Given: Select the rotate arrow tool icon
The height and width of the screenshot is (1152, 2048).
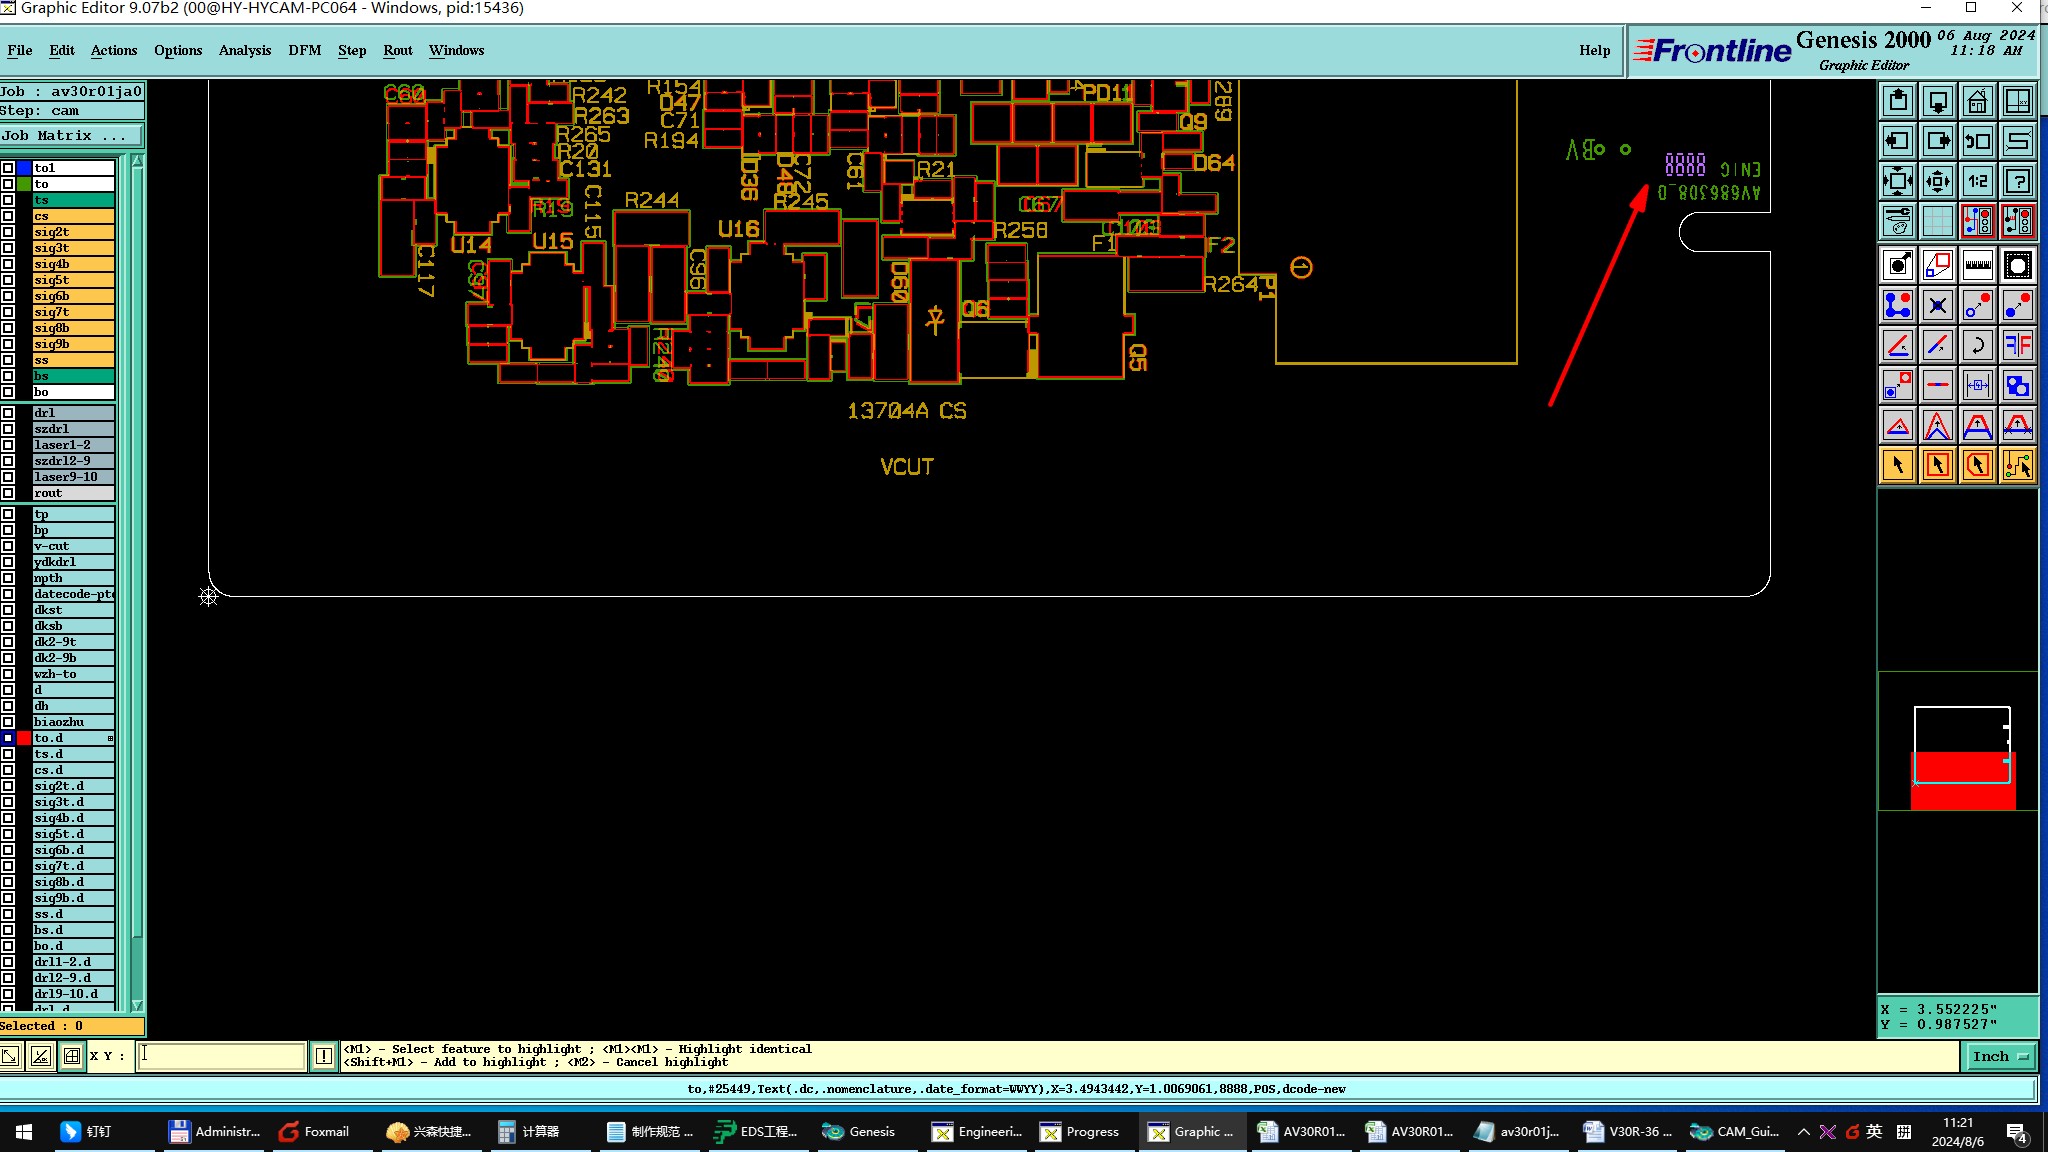Looking at the screenshot, I should point(1977,345).
